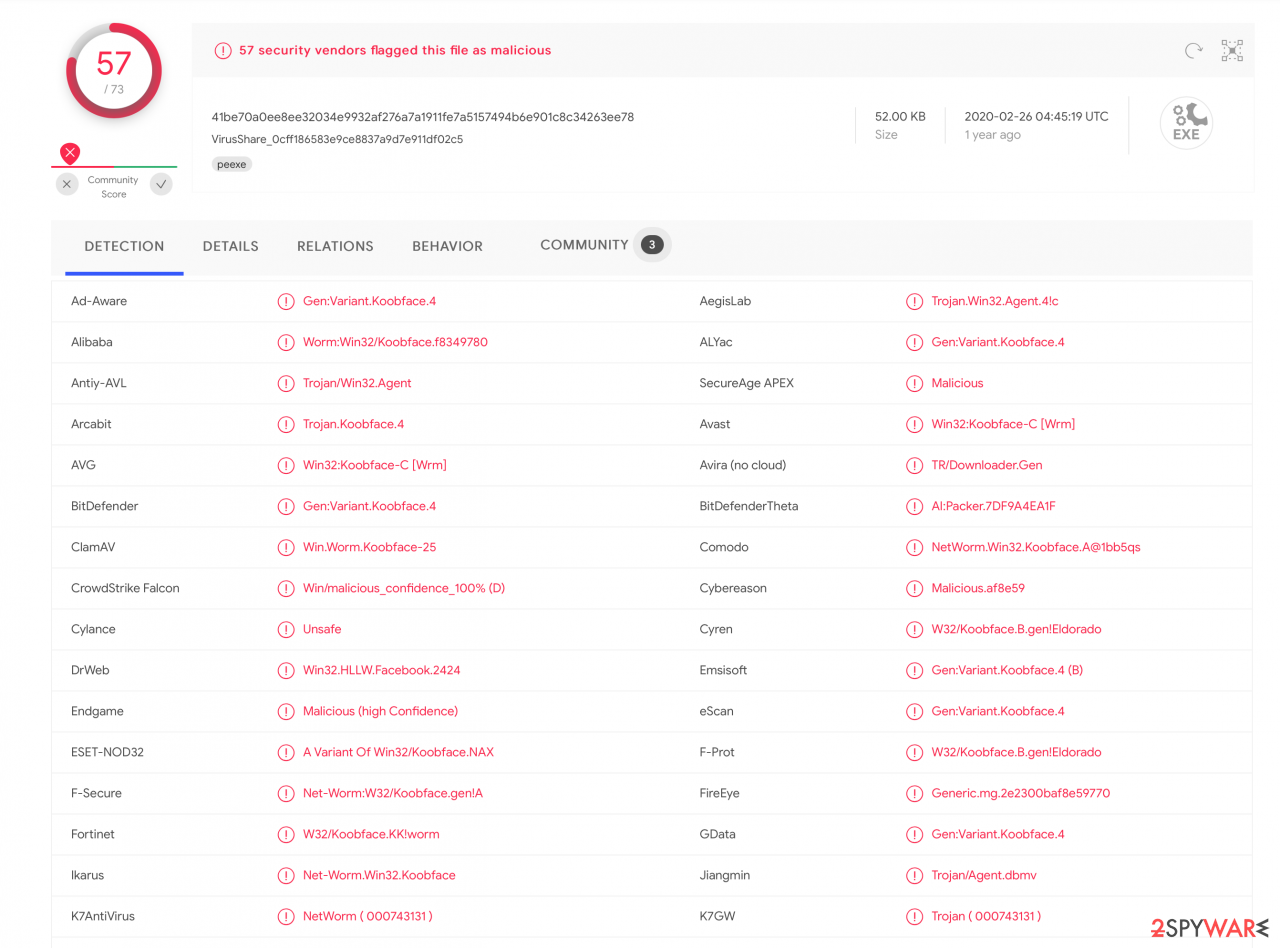Click the red alert icon in banner
1280x948 pixels.
click(x=223, y=50)
